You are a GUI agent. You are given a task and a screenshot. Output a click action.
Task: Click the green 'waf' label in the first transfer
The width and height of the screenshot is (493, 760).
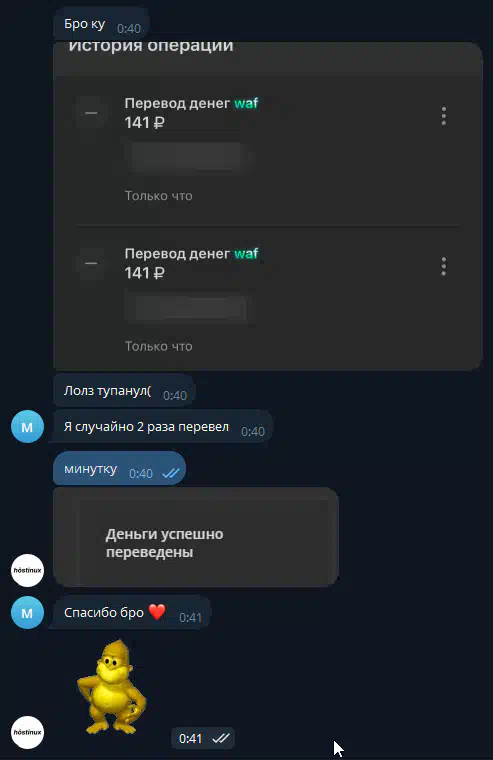coord(246,103)
